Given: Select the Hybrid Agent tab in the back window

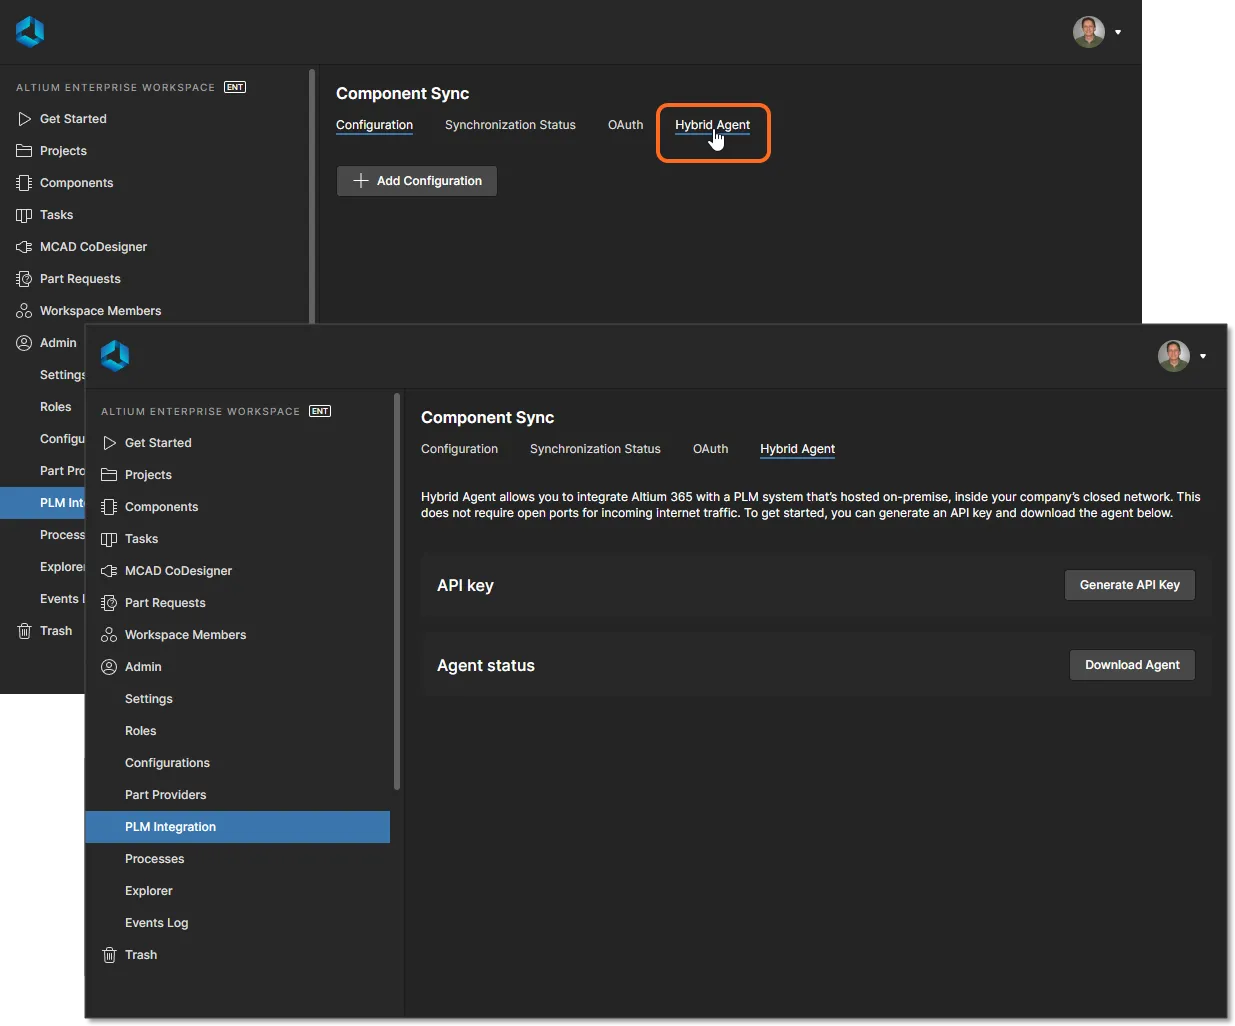Looking at the screenshot, I should pyautogui.click(x=712, y=125).
